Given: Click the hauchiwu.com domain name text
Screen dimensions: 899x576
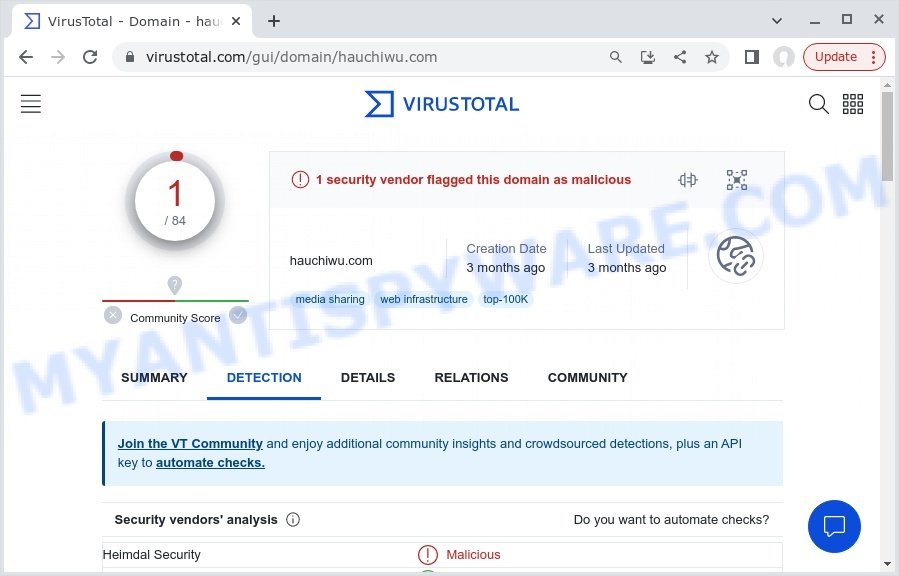Looking at the screenshot, I should coord(331,261).
